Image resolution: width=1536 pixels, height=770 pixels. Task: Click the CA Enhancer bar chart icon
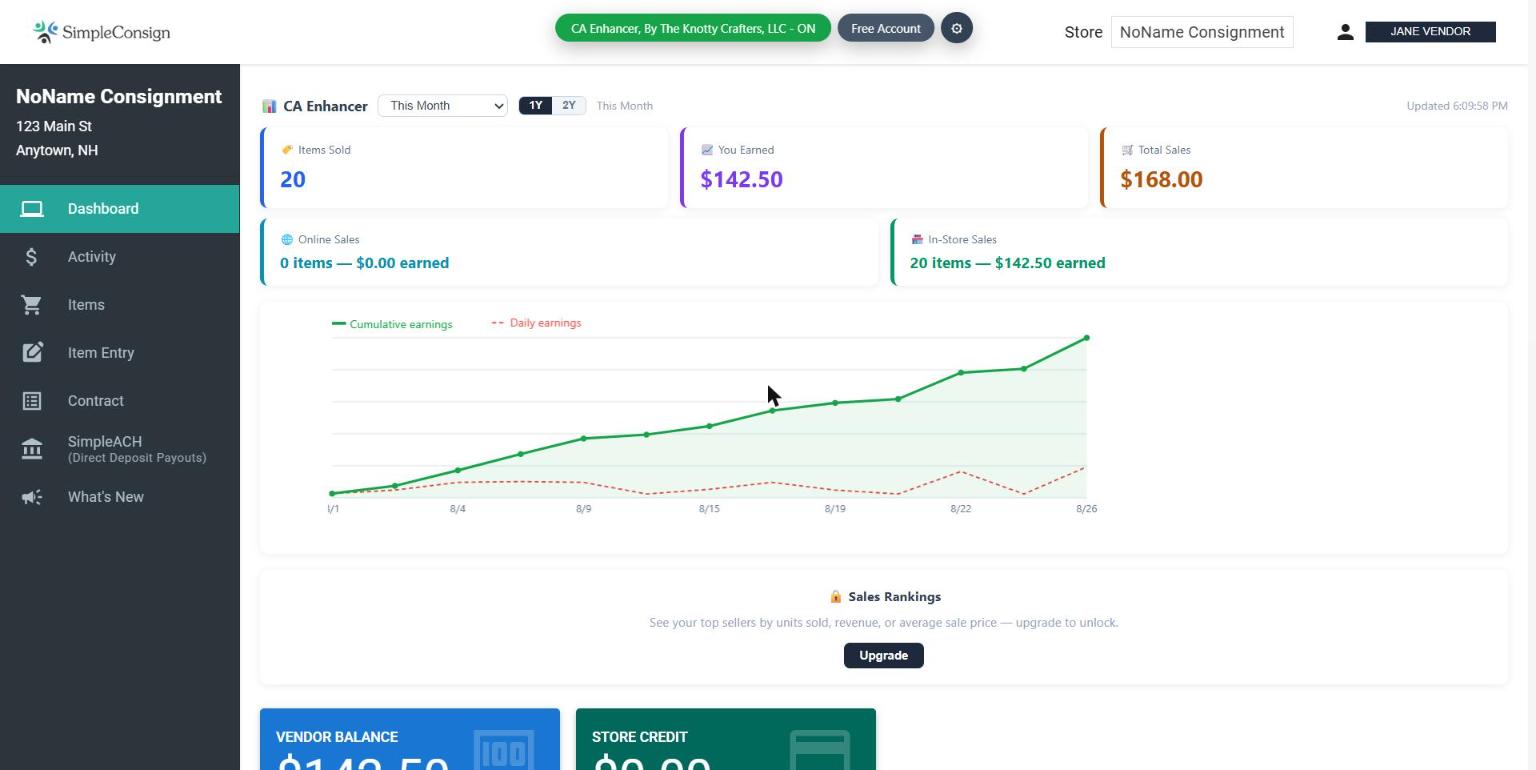(269, 106)
